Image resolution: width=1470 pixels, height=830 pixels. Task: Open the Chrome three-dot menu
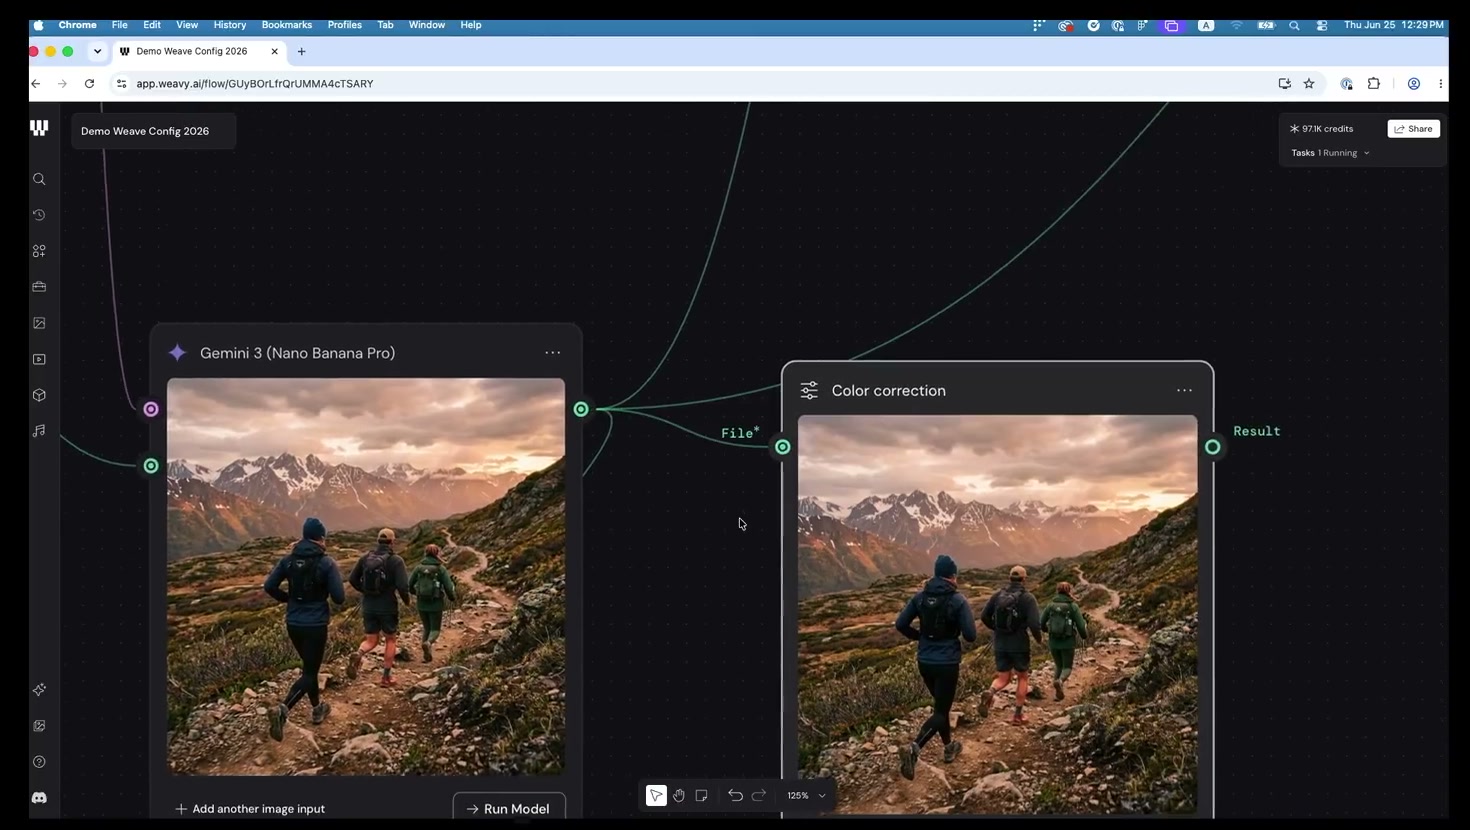(1441, 84)
